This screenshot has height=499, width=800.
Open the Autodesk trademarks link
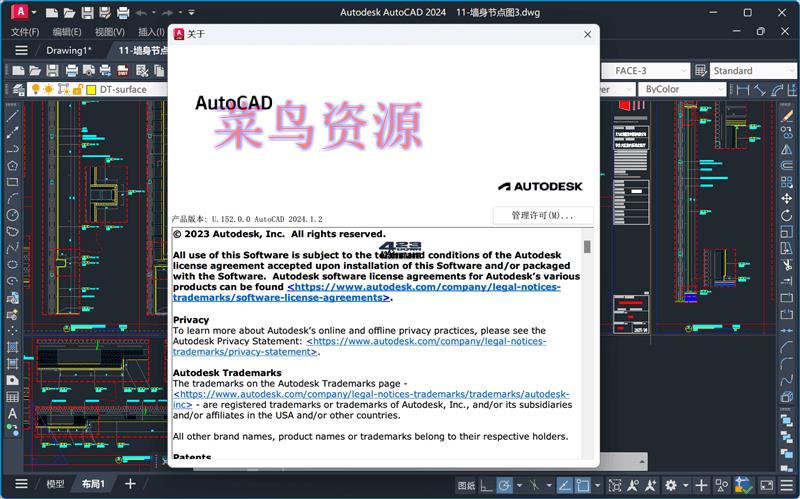(371, 399)
